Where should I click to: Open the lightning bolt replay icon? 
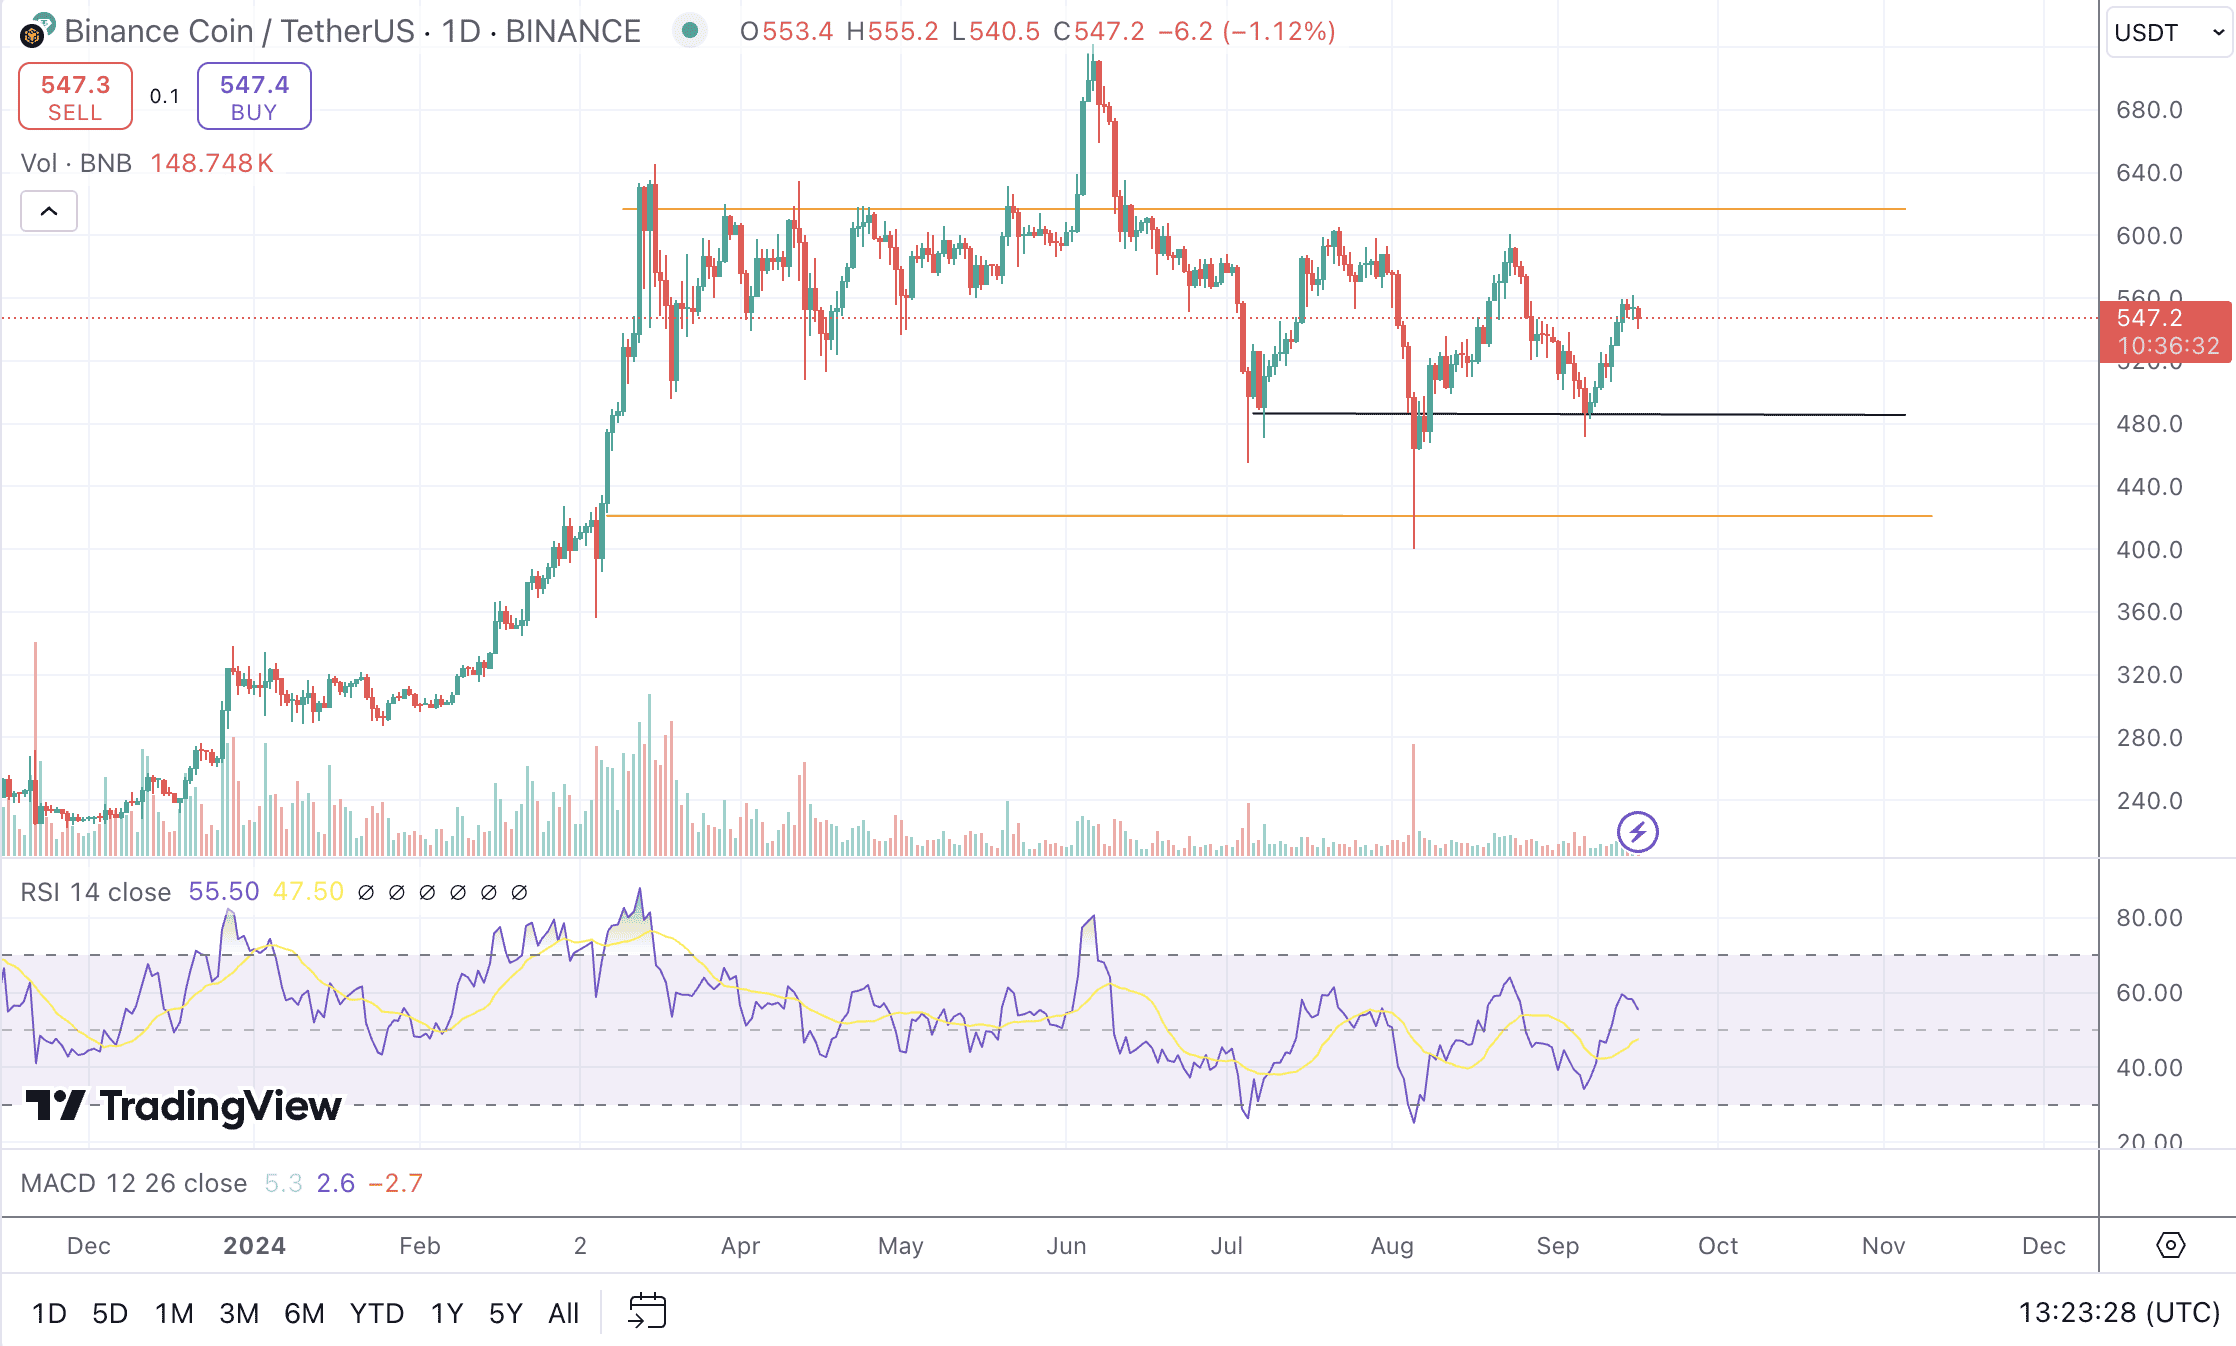(1637, 832)
